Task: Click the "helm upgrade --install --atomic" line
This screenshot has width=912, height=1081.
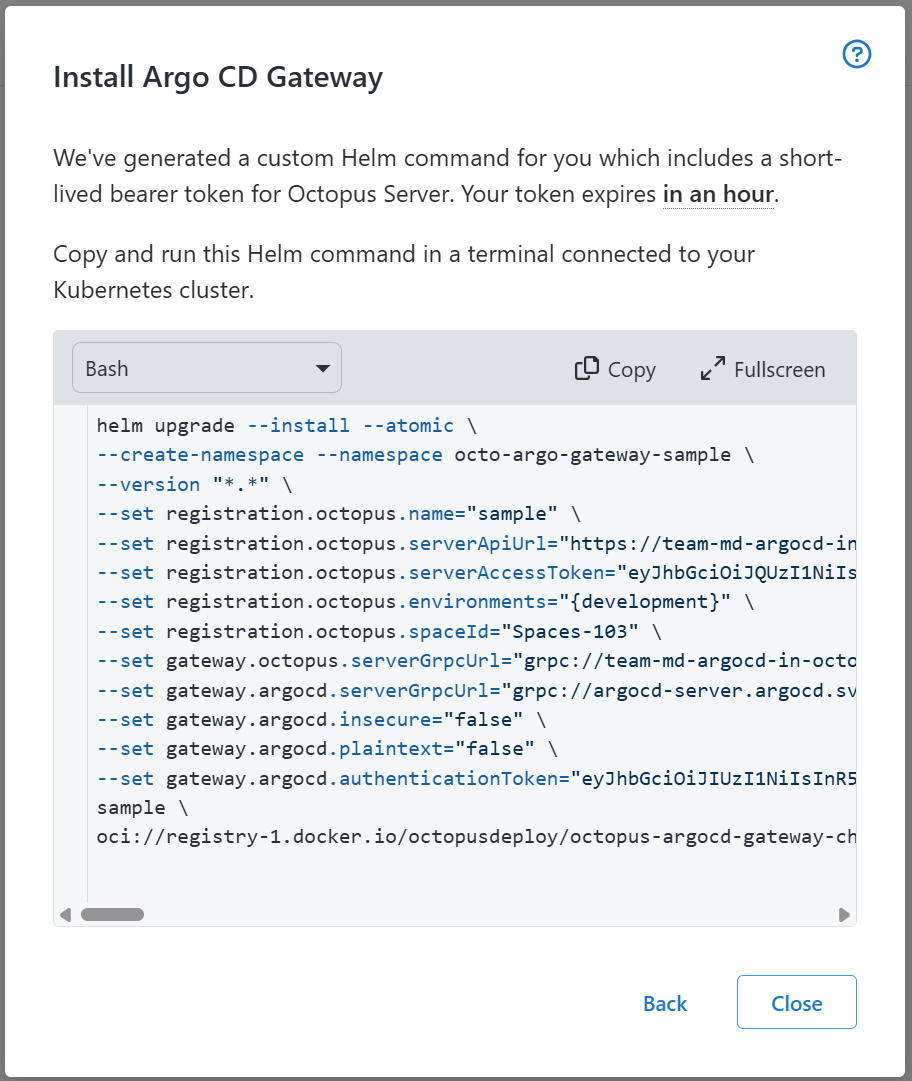Action: (x=275, y=426)
